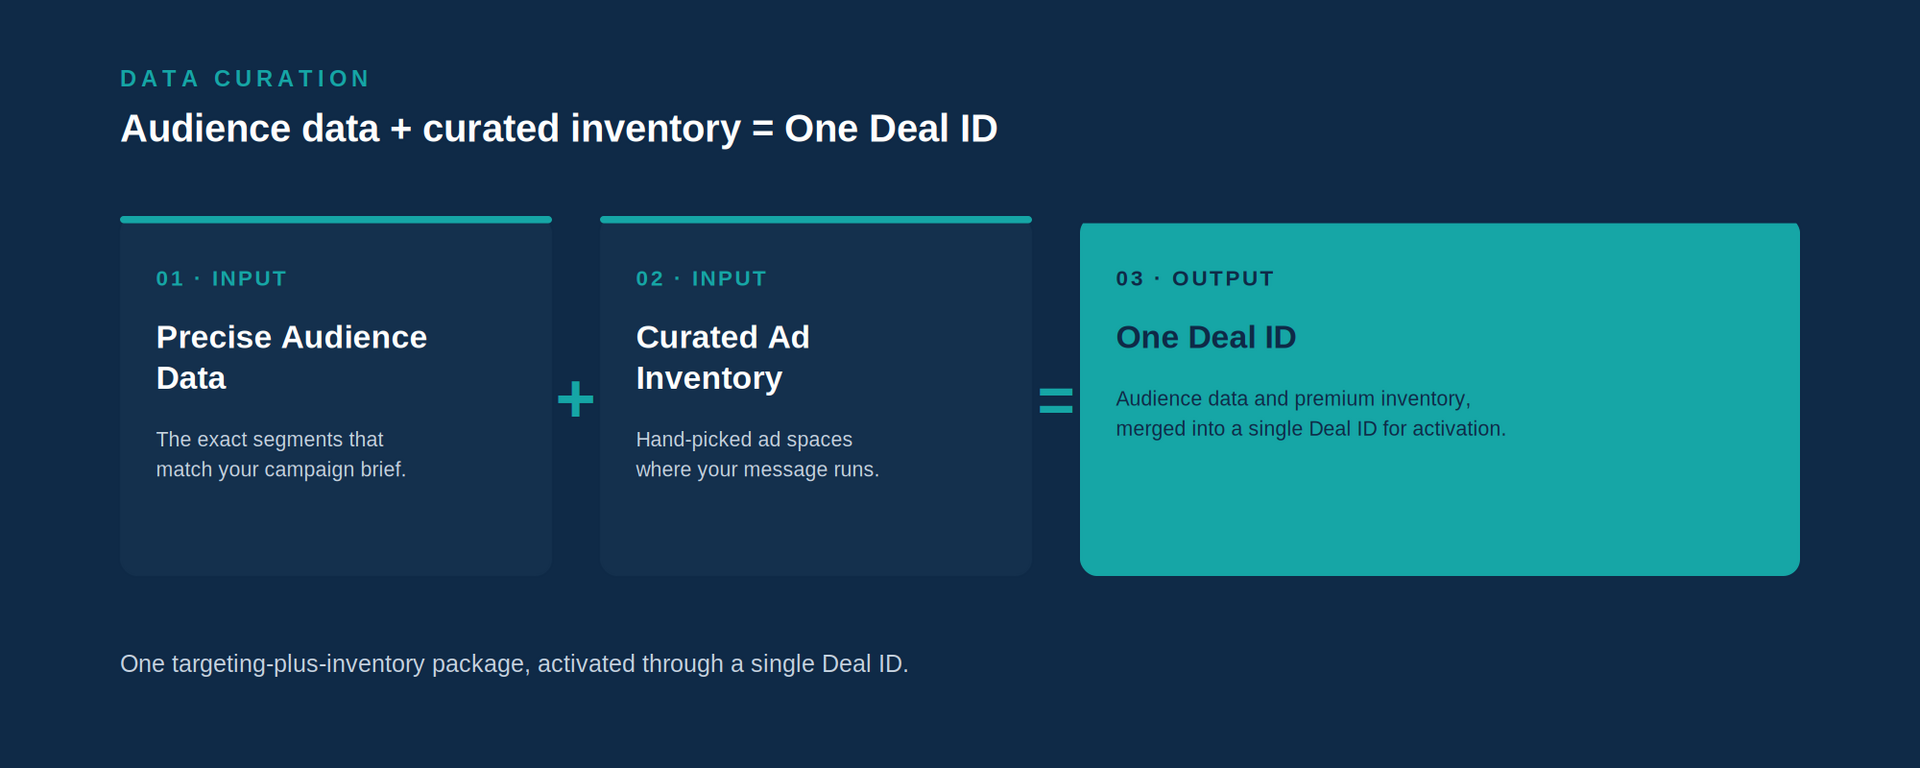Click the One Deal ID card title
Viewport: 1920px width, 768px height.
1206,337
